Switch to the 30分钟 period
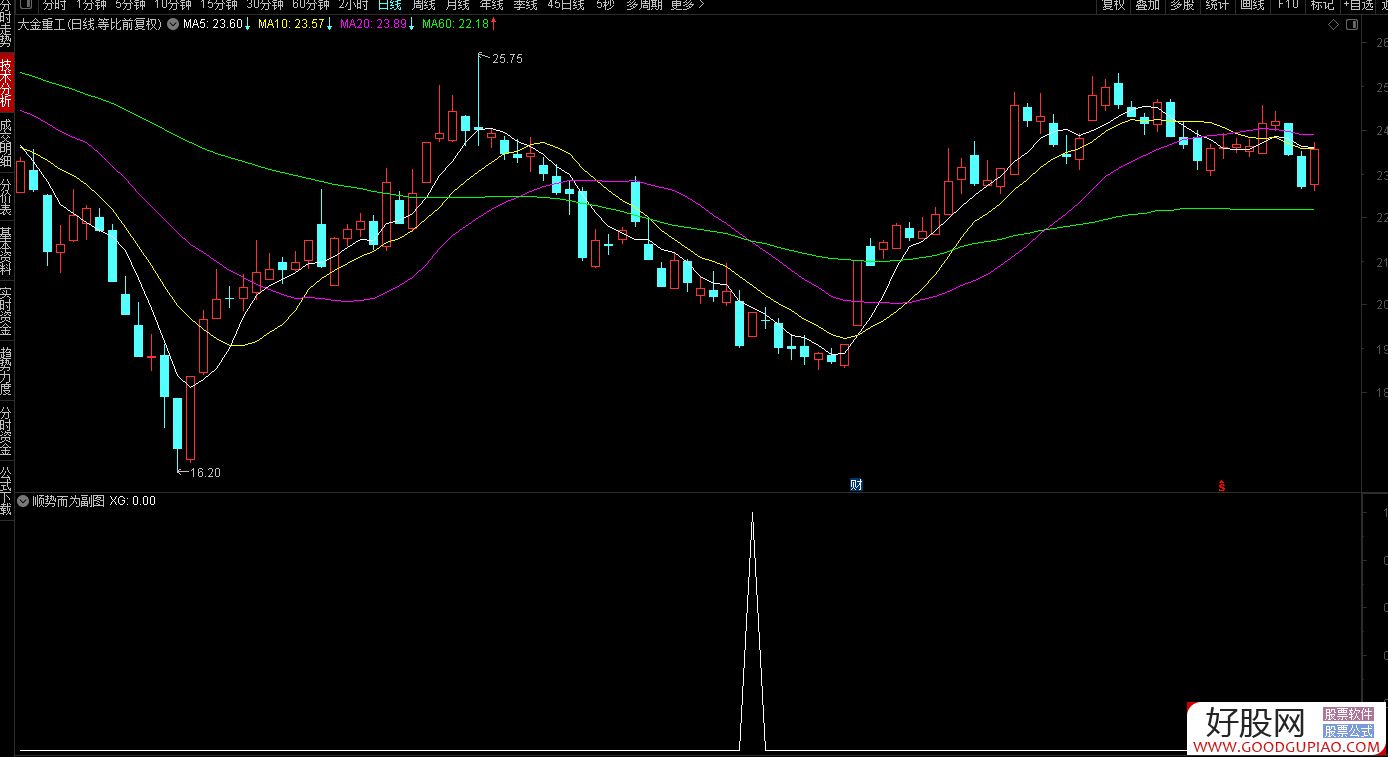 point(265,5)
